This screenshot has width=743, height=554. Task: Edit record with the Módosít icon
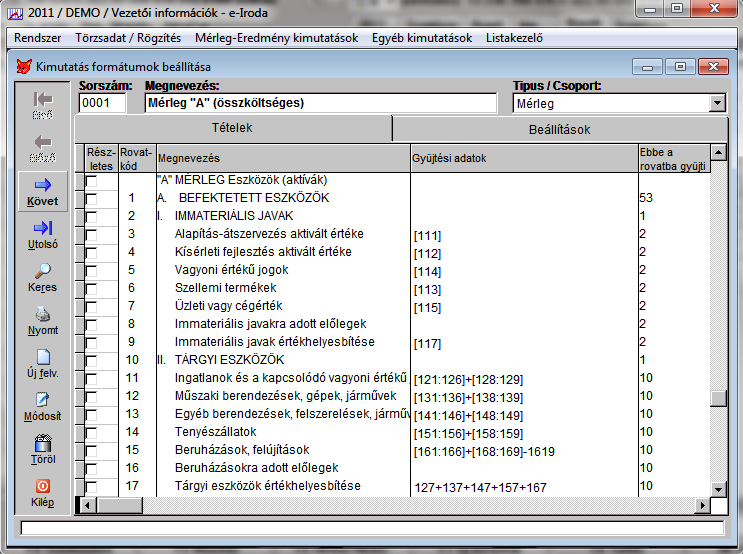[x=42, y=401]
